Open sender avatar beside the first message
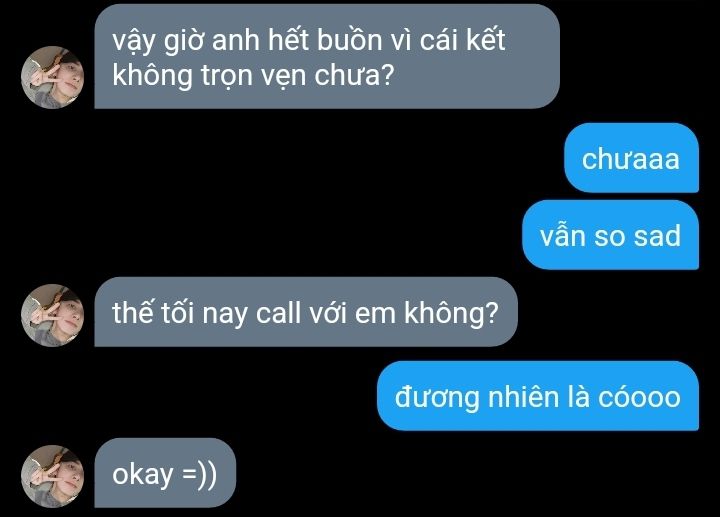720x517 pixels. click(53, 77)
